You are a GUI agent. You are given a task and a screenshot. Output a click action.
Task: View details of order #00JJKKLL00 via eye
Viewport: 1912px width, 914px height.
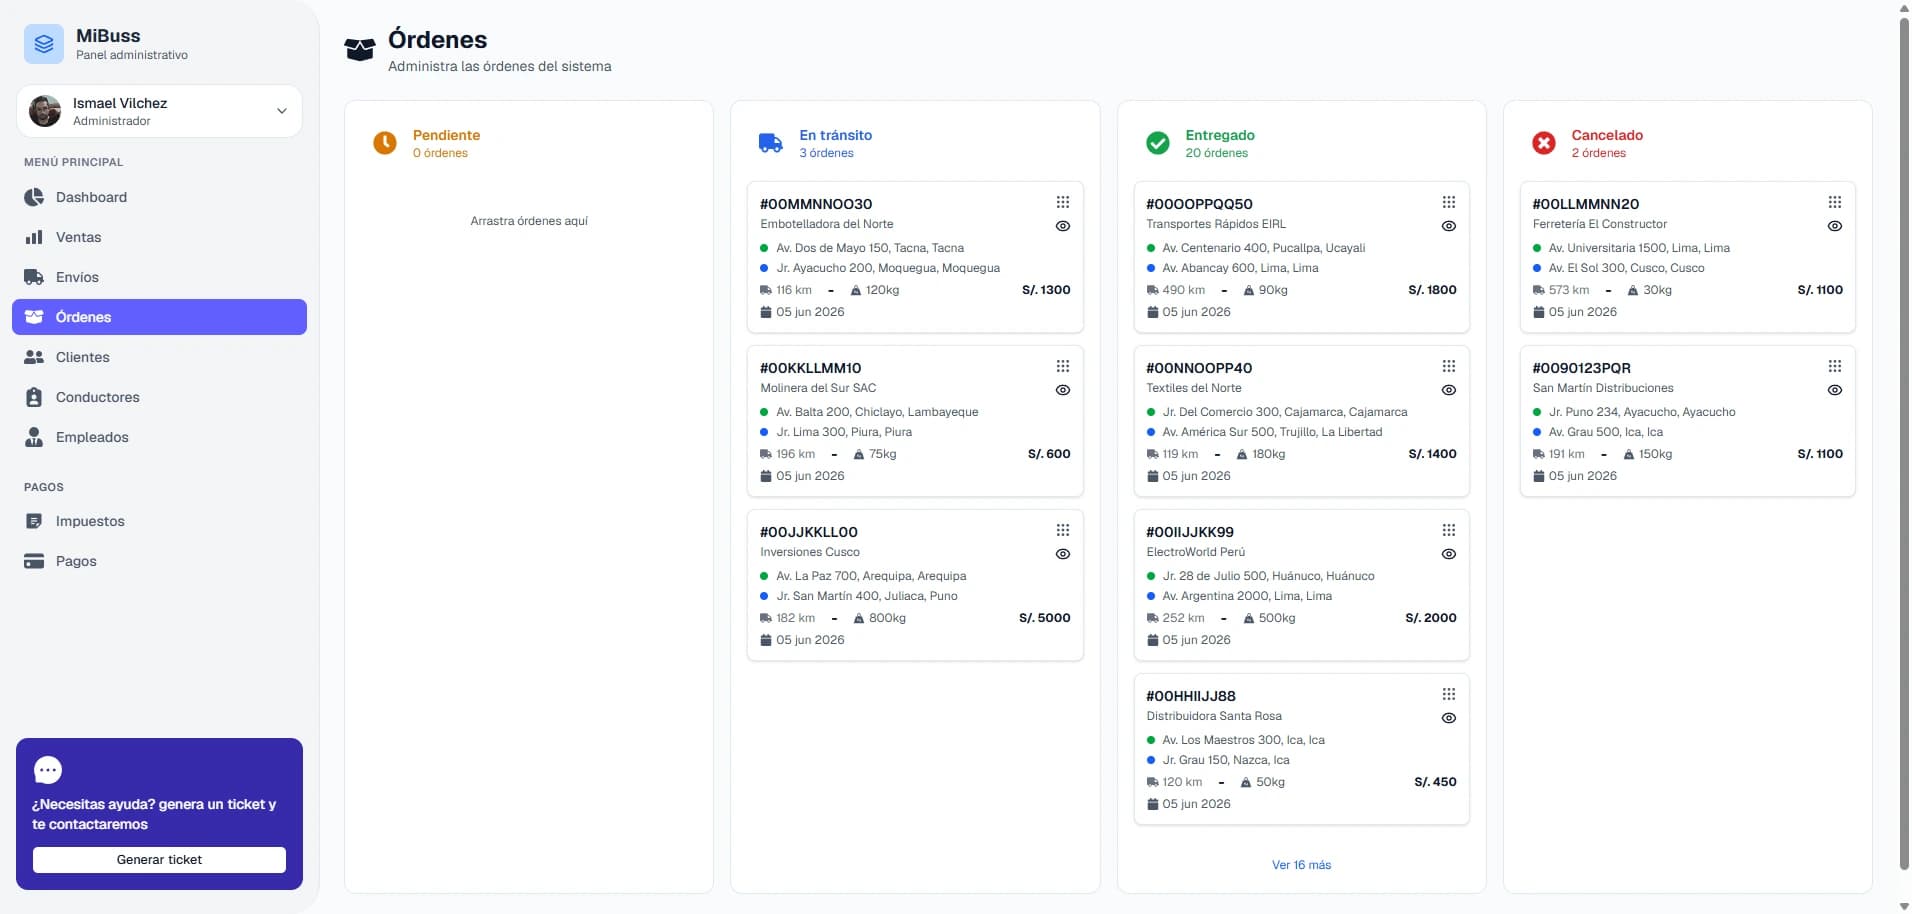(1063, 554)
